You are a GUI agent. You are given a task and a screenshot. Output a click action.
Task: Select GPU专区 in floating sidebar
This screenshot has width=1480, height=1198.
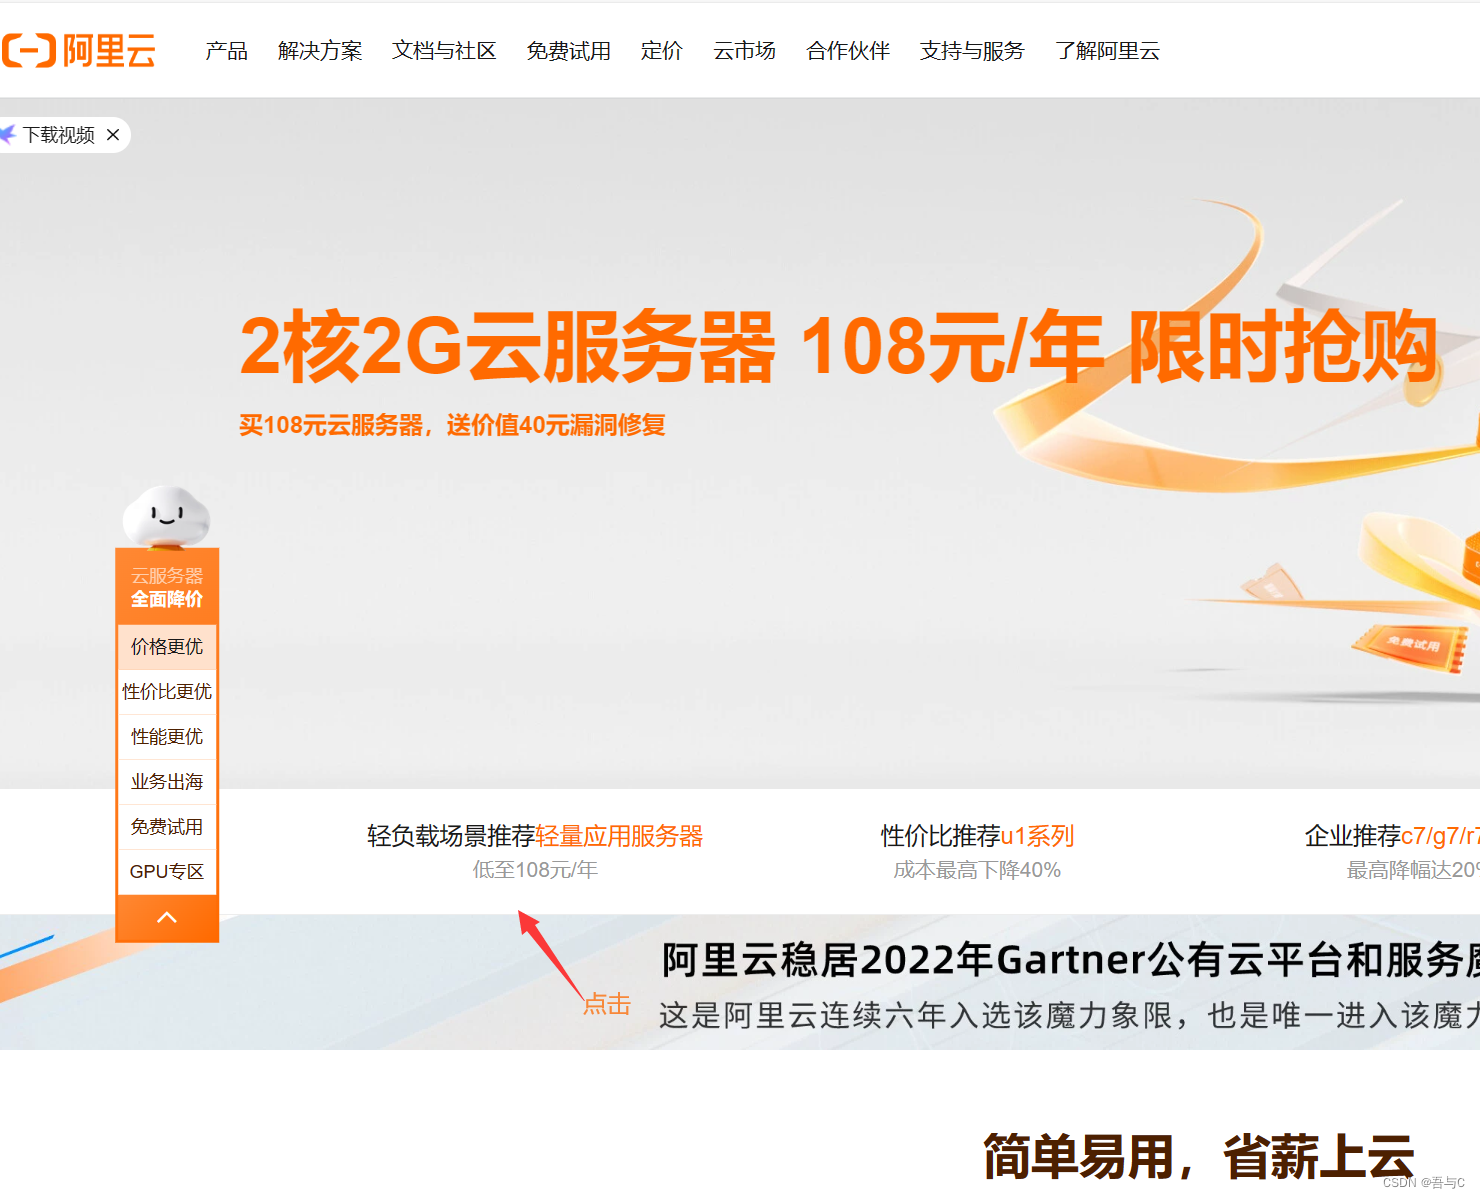tap(167, 872)
